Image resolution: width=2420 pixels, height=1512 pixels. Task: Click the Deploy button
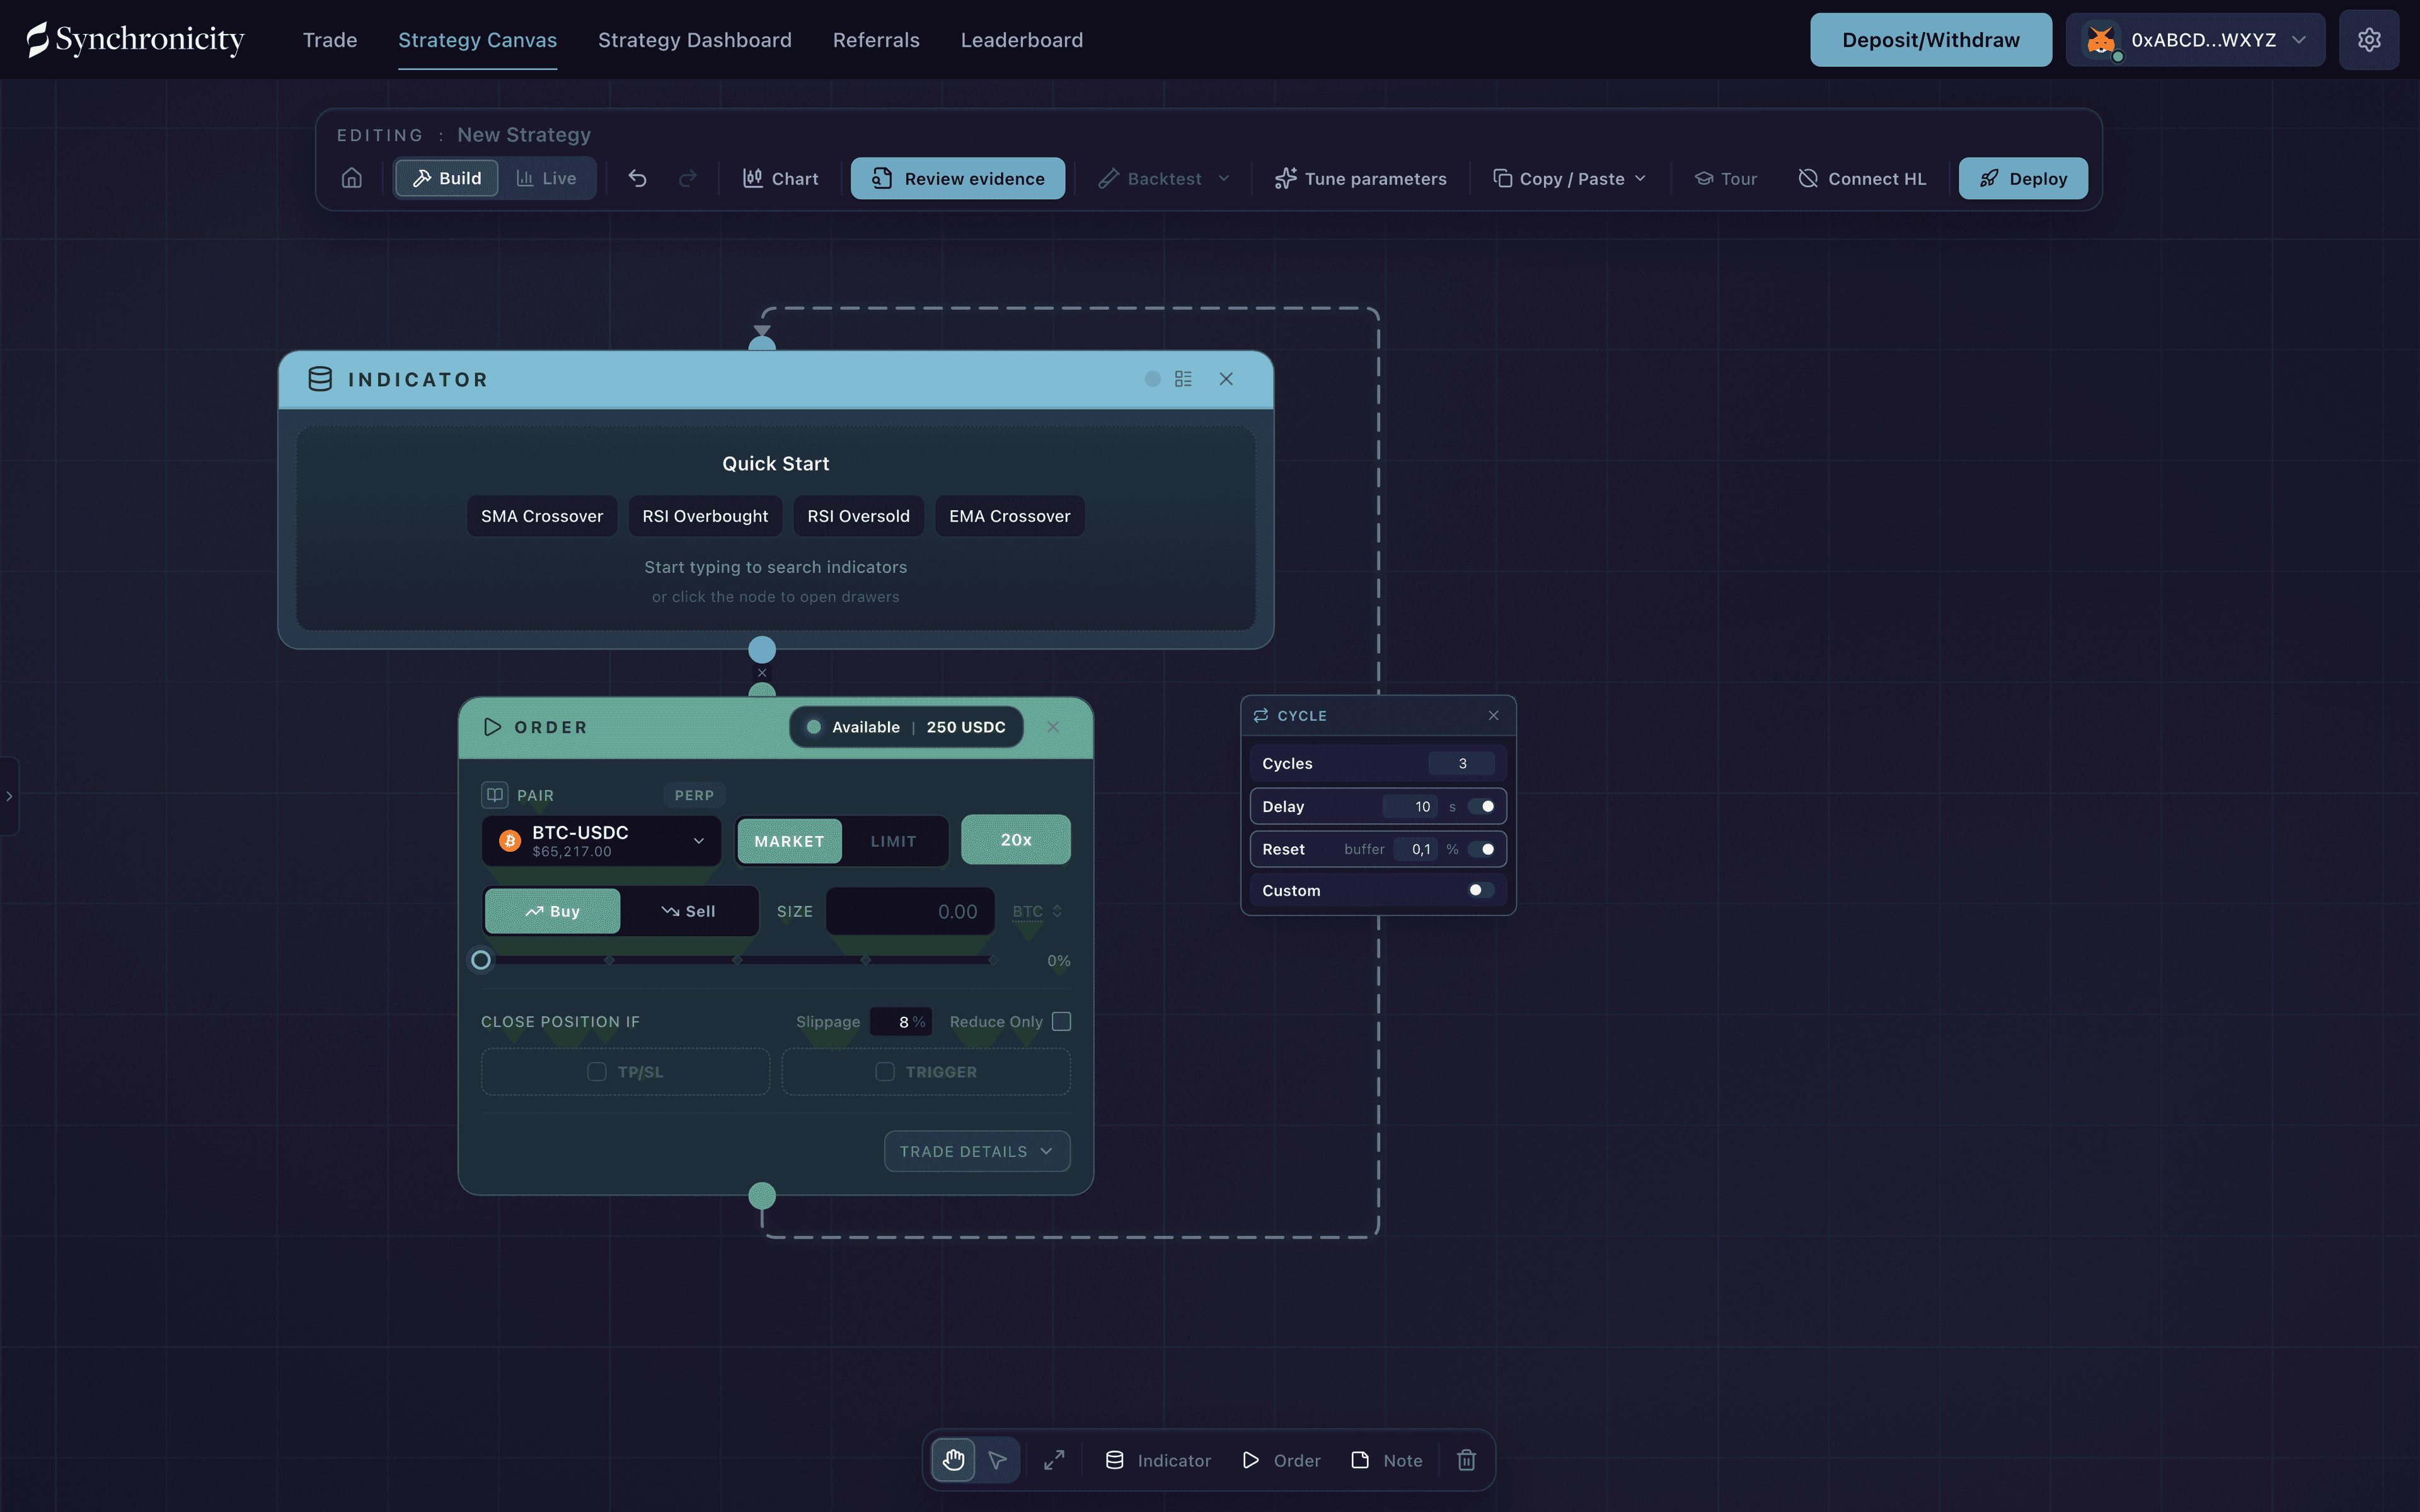[2023, 178]
